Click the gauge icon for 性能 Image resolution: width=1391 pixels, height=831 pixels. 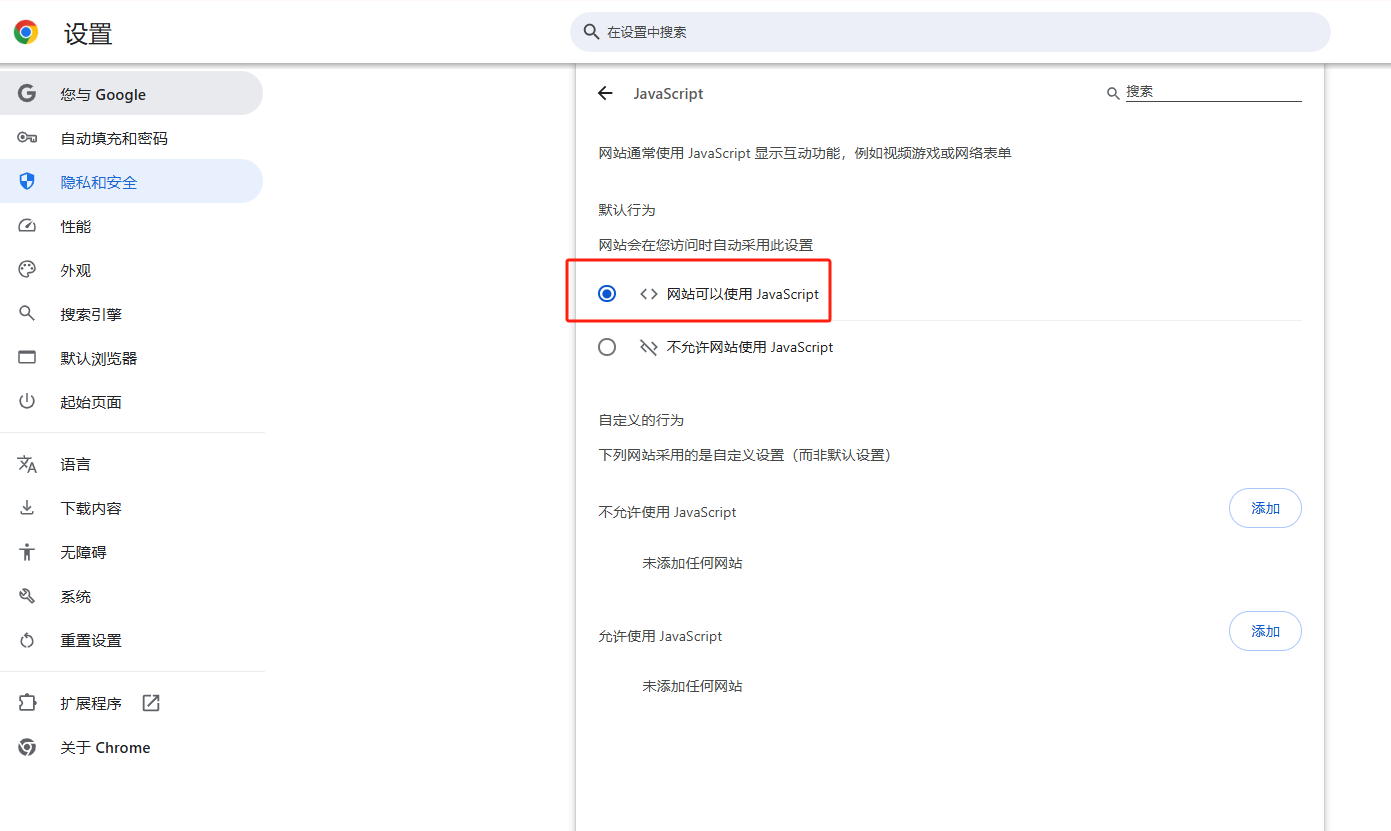pyautogui.click(x=27, y=226)
